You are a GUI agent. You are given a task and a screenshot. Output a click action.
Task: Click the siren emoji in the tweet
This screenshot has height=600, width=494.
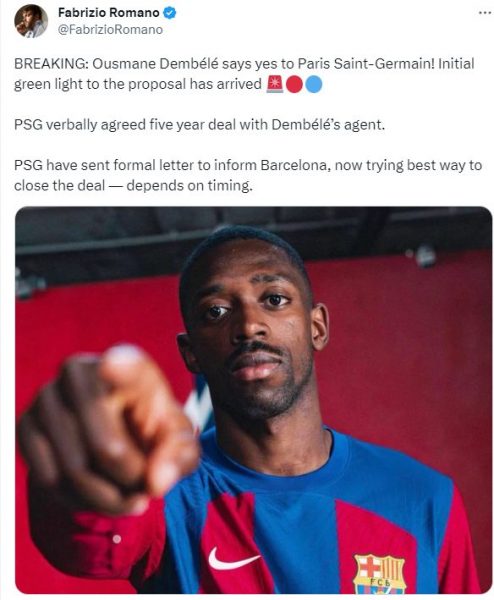[x=275, y=84]
